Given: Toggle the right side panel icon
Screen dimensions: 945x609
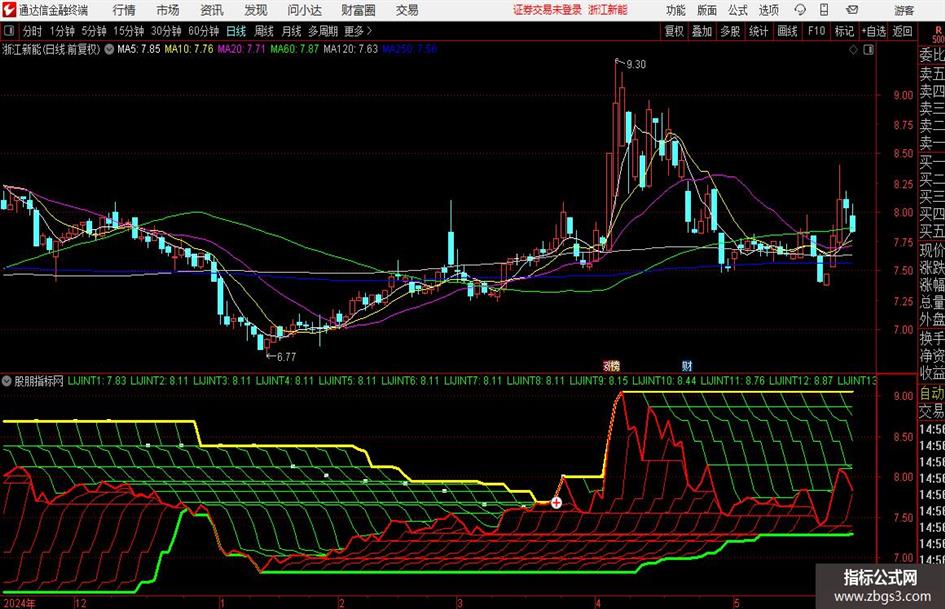Looking at the screenshot, I should point(868,50).
